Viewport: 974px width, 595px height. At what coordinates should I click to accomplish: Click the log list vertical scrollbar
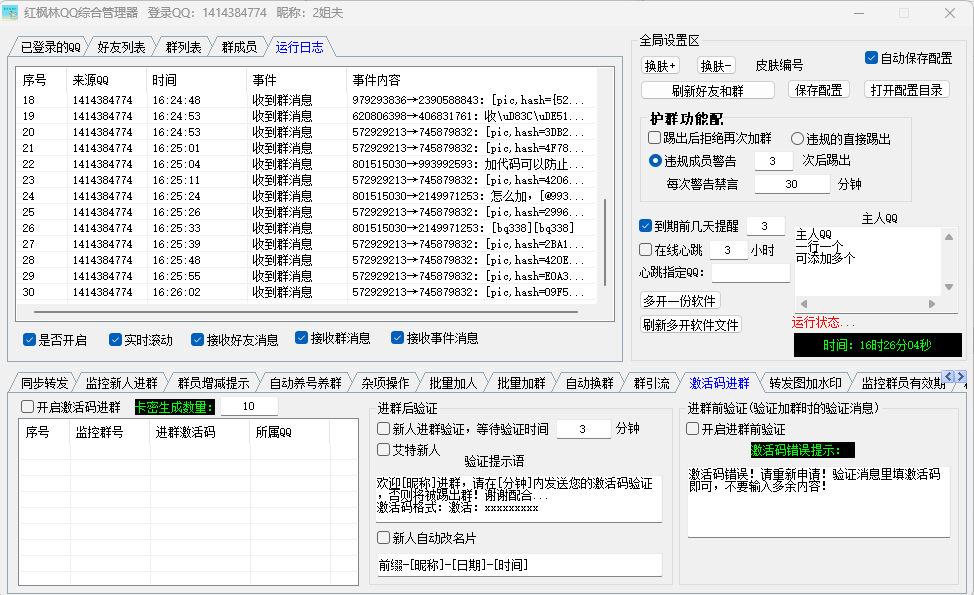pyautogui.click(x=603, y=240)
